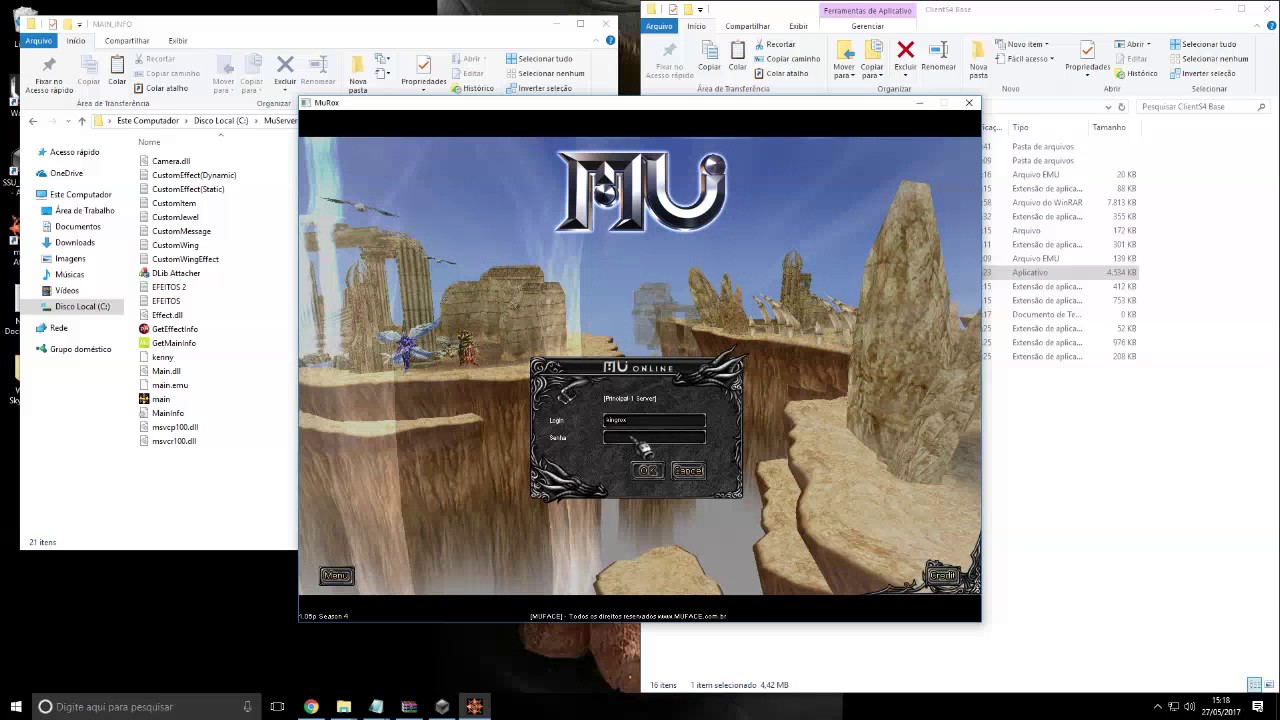The height and width of the screenshot is (720, 1280).
Task: Refresh the ClientS4 Base folder view
Action: click(x=1121, y=107)
